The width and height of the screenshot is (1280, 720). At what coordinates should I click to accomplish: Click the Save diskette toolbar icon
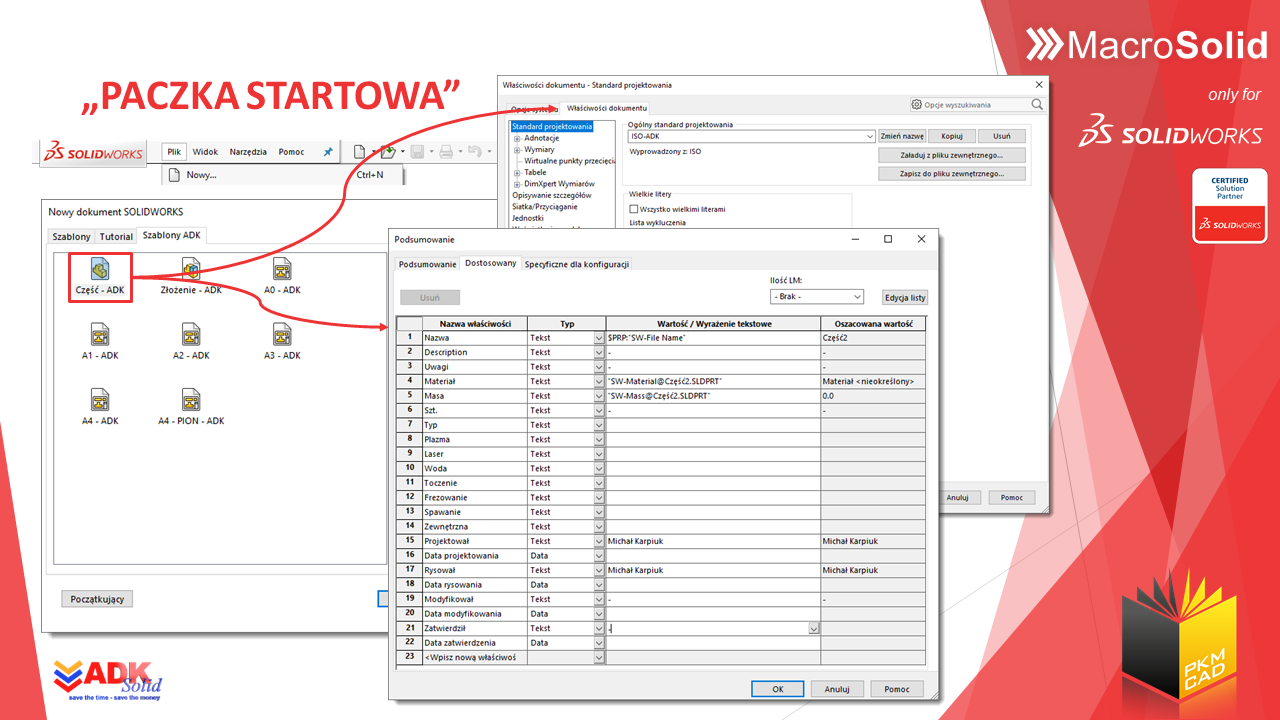(x=417, y=152)
